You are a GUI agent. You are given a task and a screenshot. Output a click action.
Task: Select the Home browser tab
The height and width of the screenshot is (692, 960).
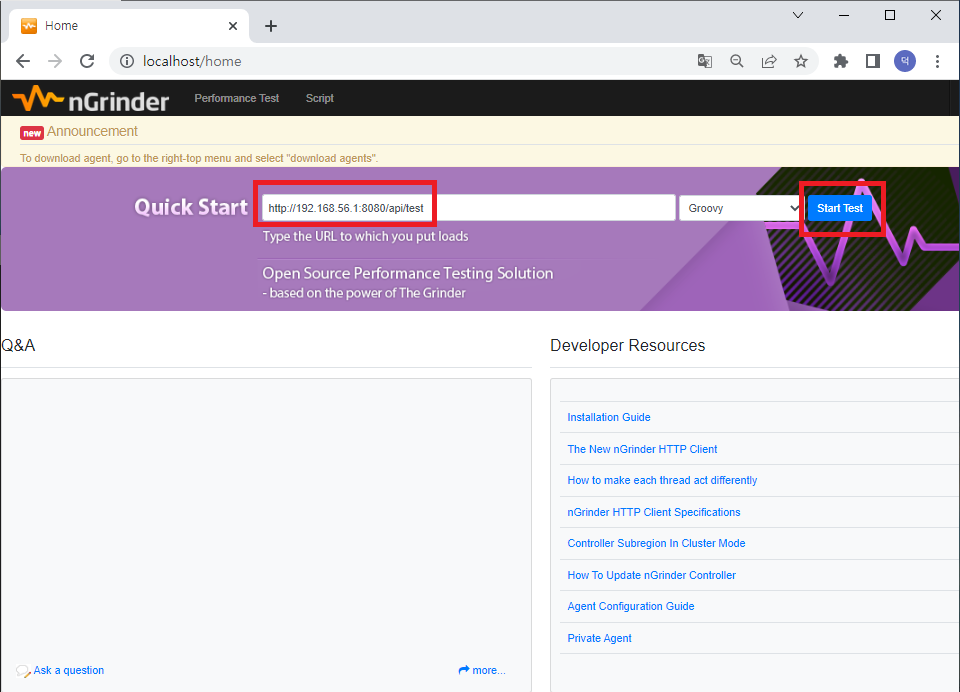[129, 26]
